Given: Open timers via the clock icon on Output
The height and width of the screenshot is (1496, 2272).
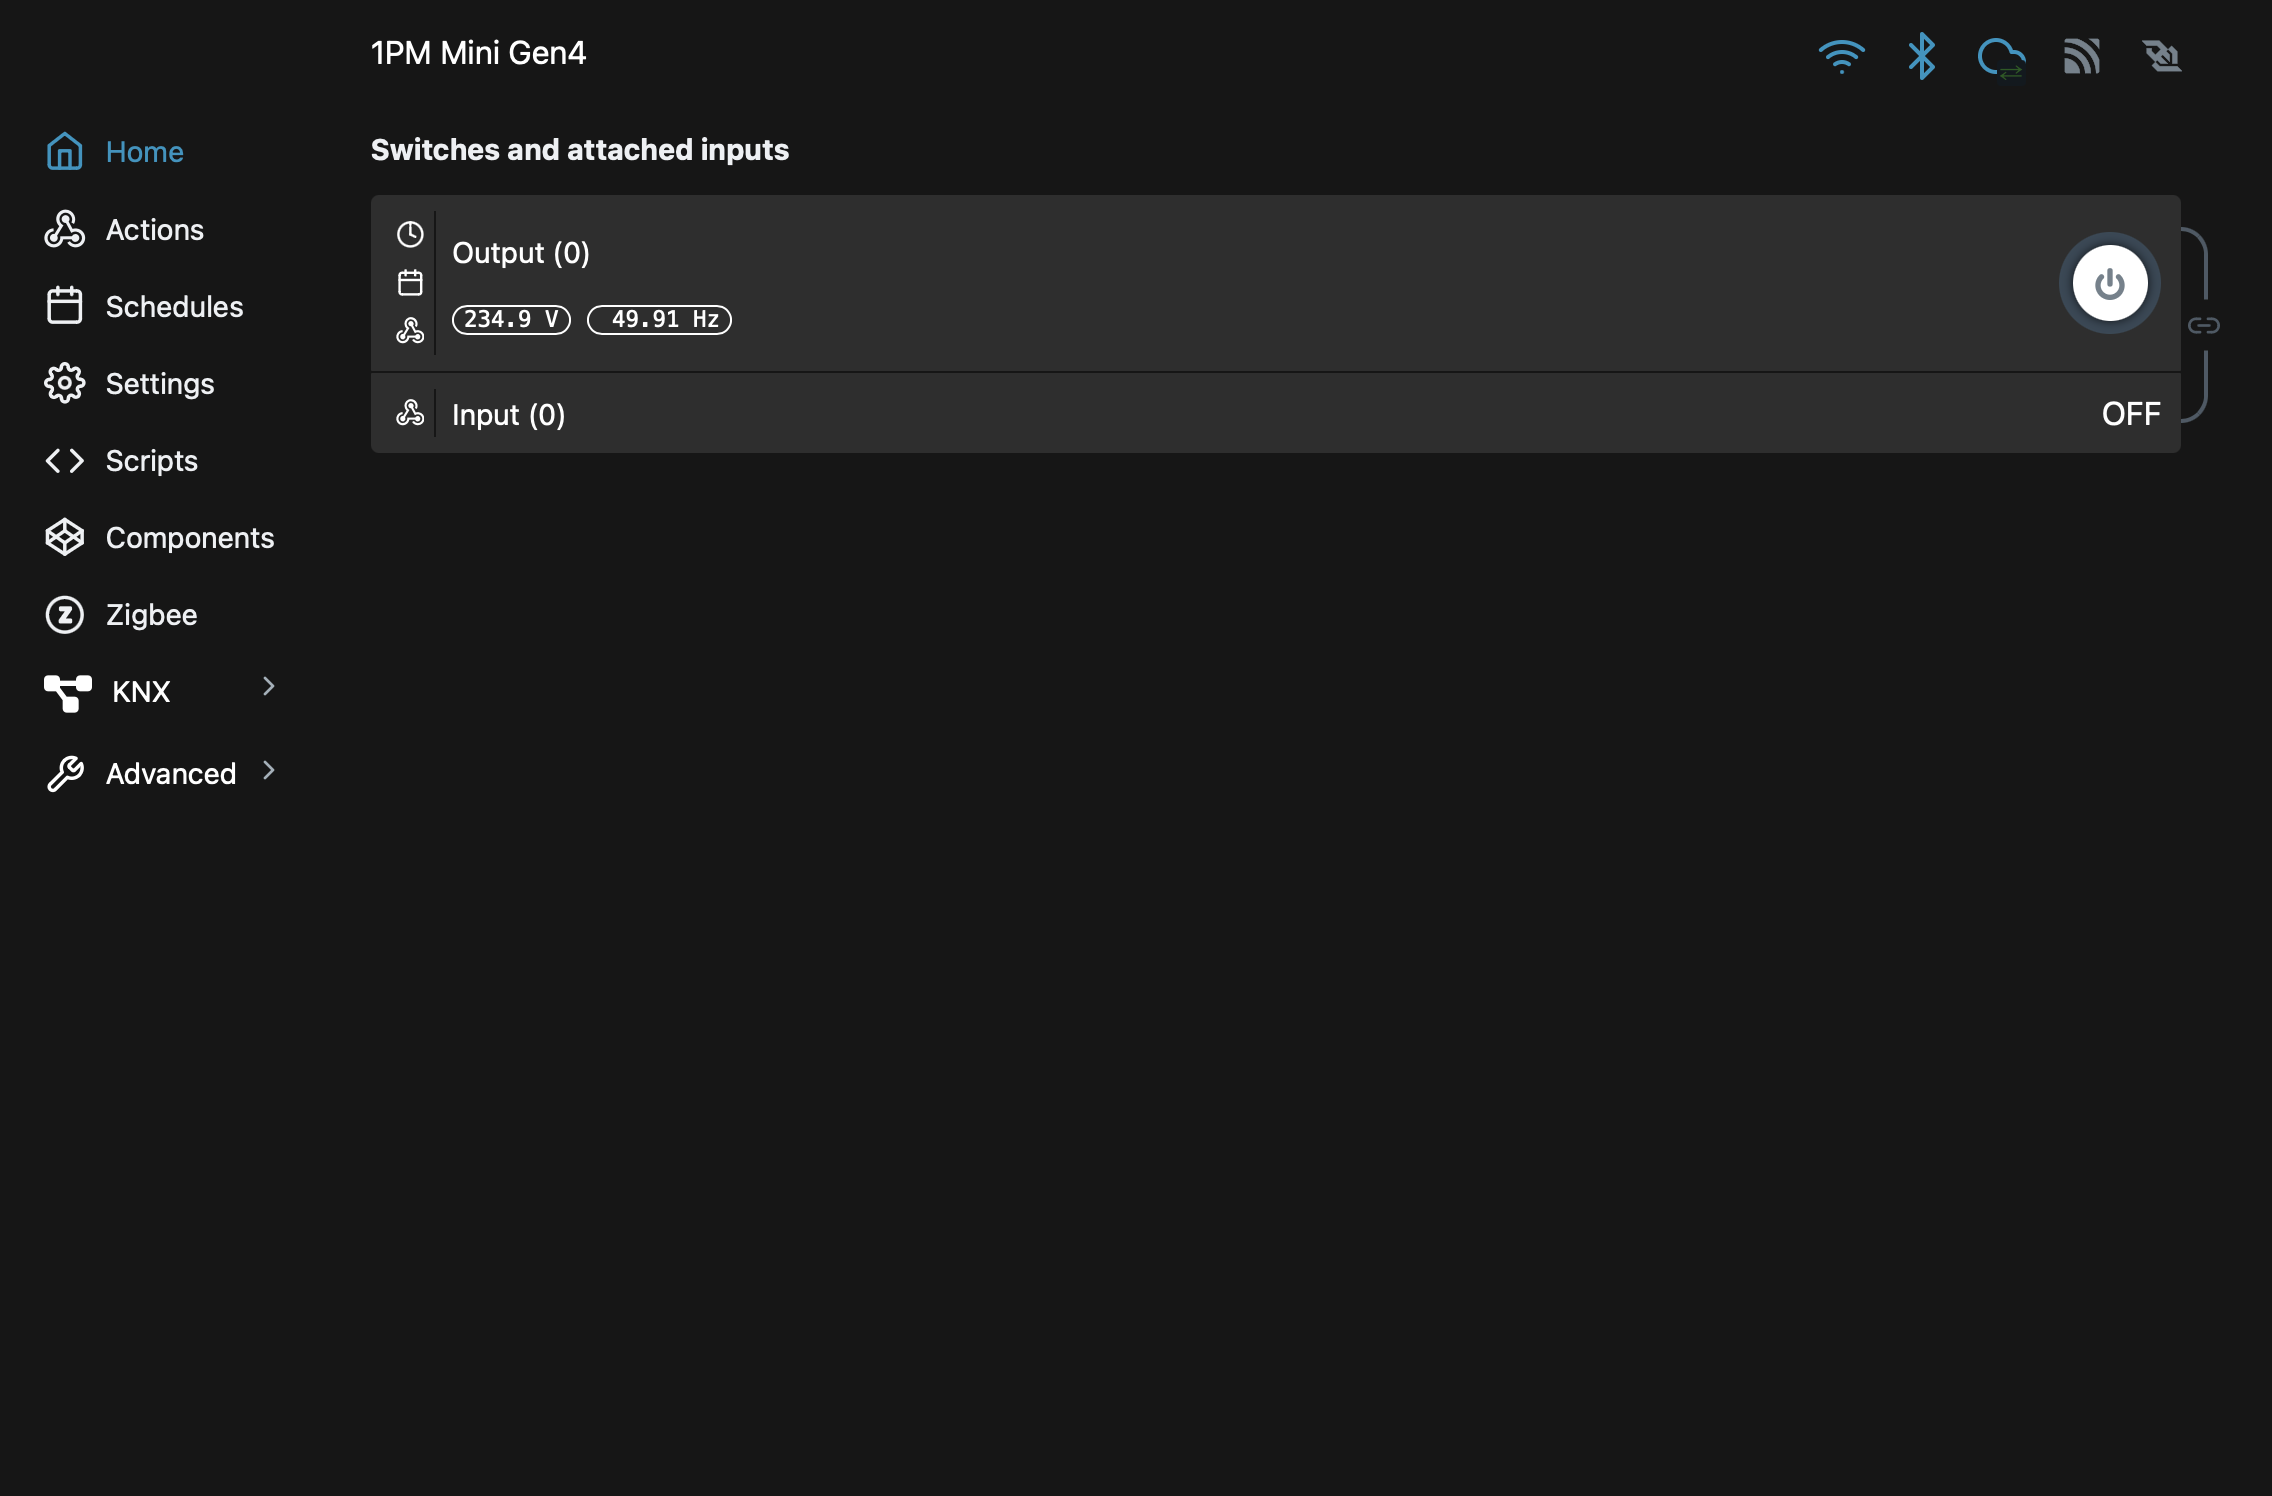Looking at the screenshot, I should tap(410, 234).
